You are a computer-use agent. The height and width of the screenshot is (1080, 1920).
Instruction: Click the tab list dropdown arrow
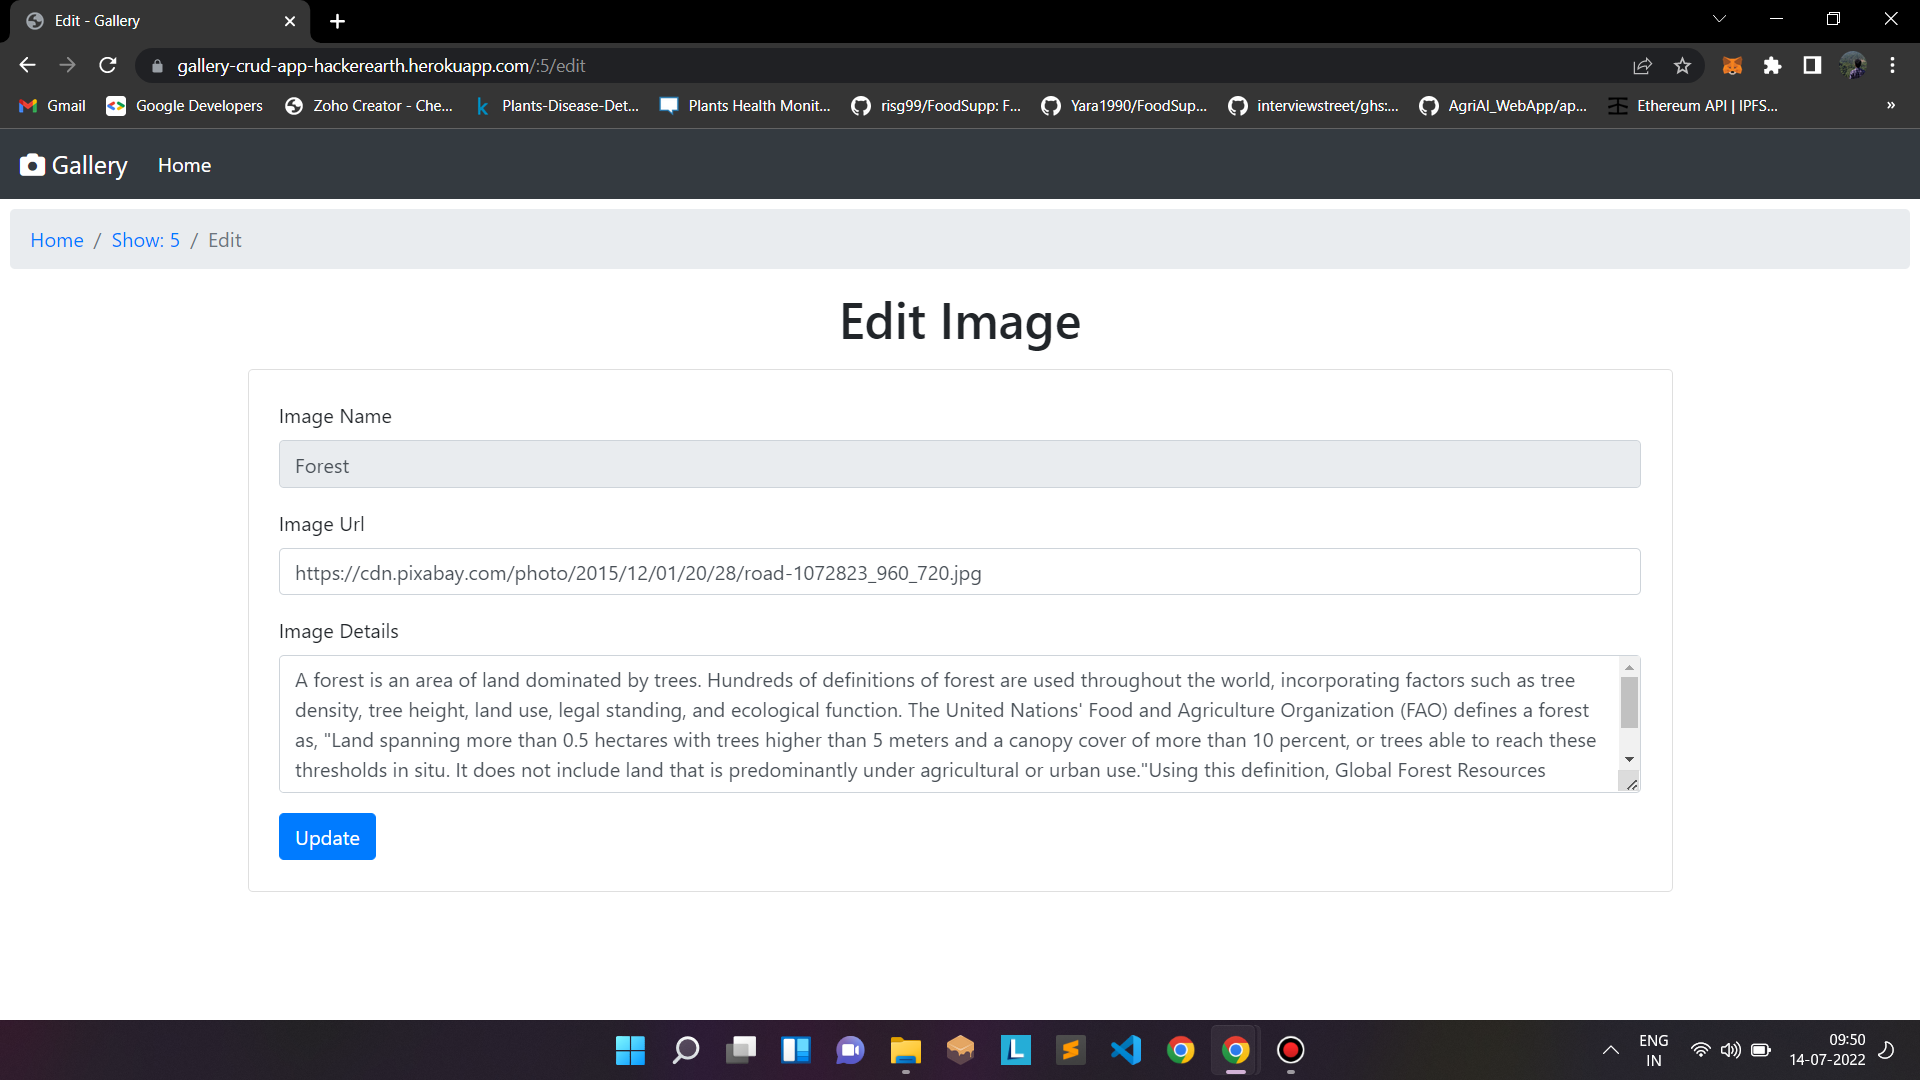point(1720,20)
